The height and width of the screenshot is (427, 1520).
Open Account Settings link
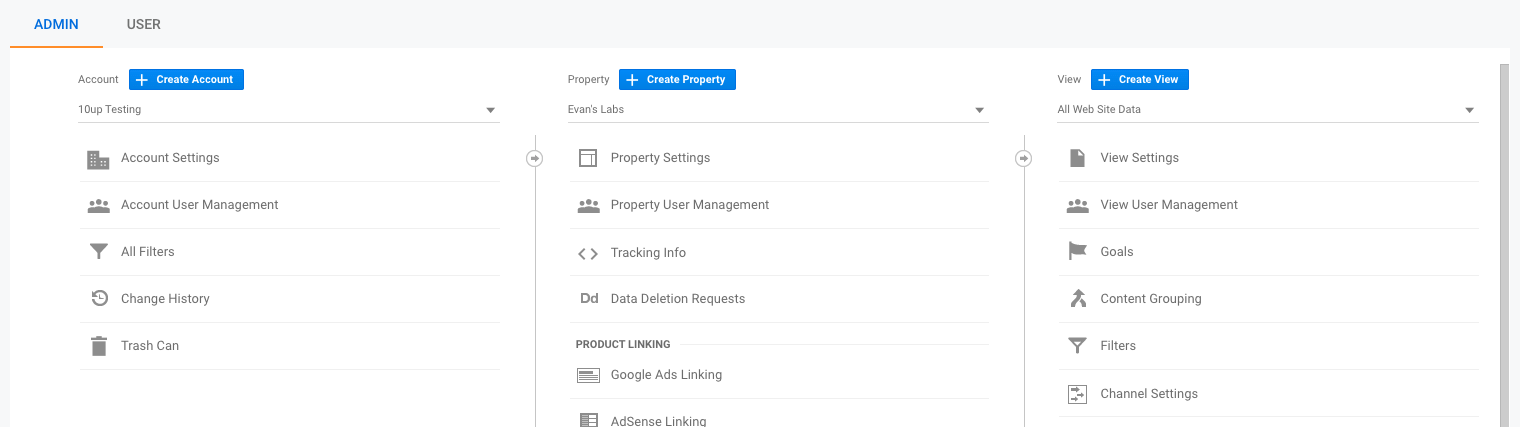tap(170, 158)
